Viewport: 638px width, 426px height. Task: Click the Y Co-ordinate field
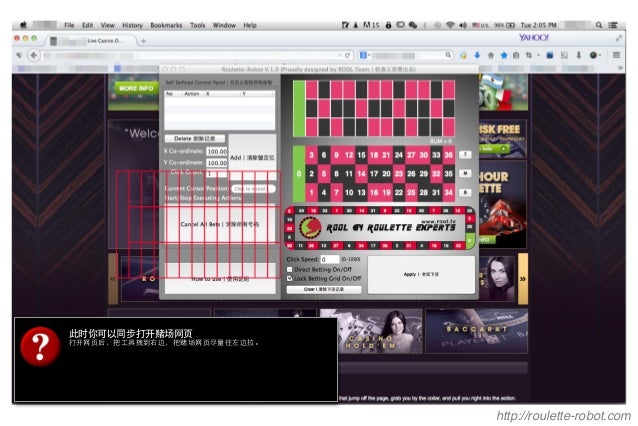click(217, 163)
